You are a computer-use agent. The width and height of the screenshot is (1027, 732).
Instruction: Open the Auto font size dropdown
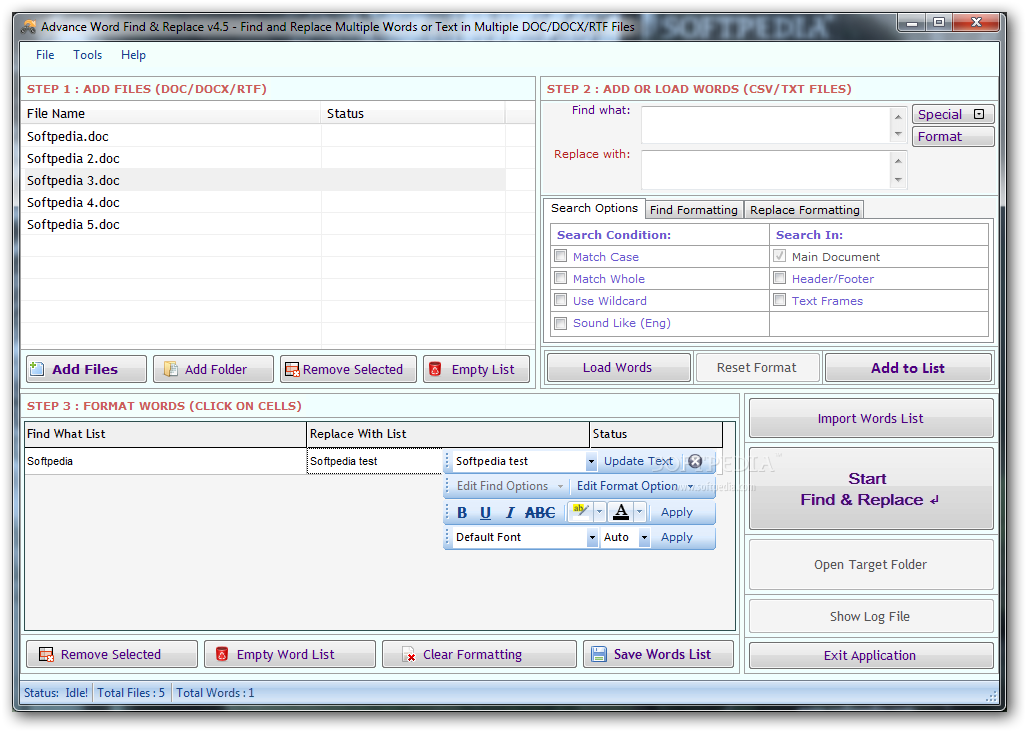[644, 538]
